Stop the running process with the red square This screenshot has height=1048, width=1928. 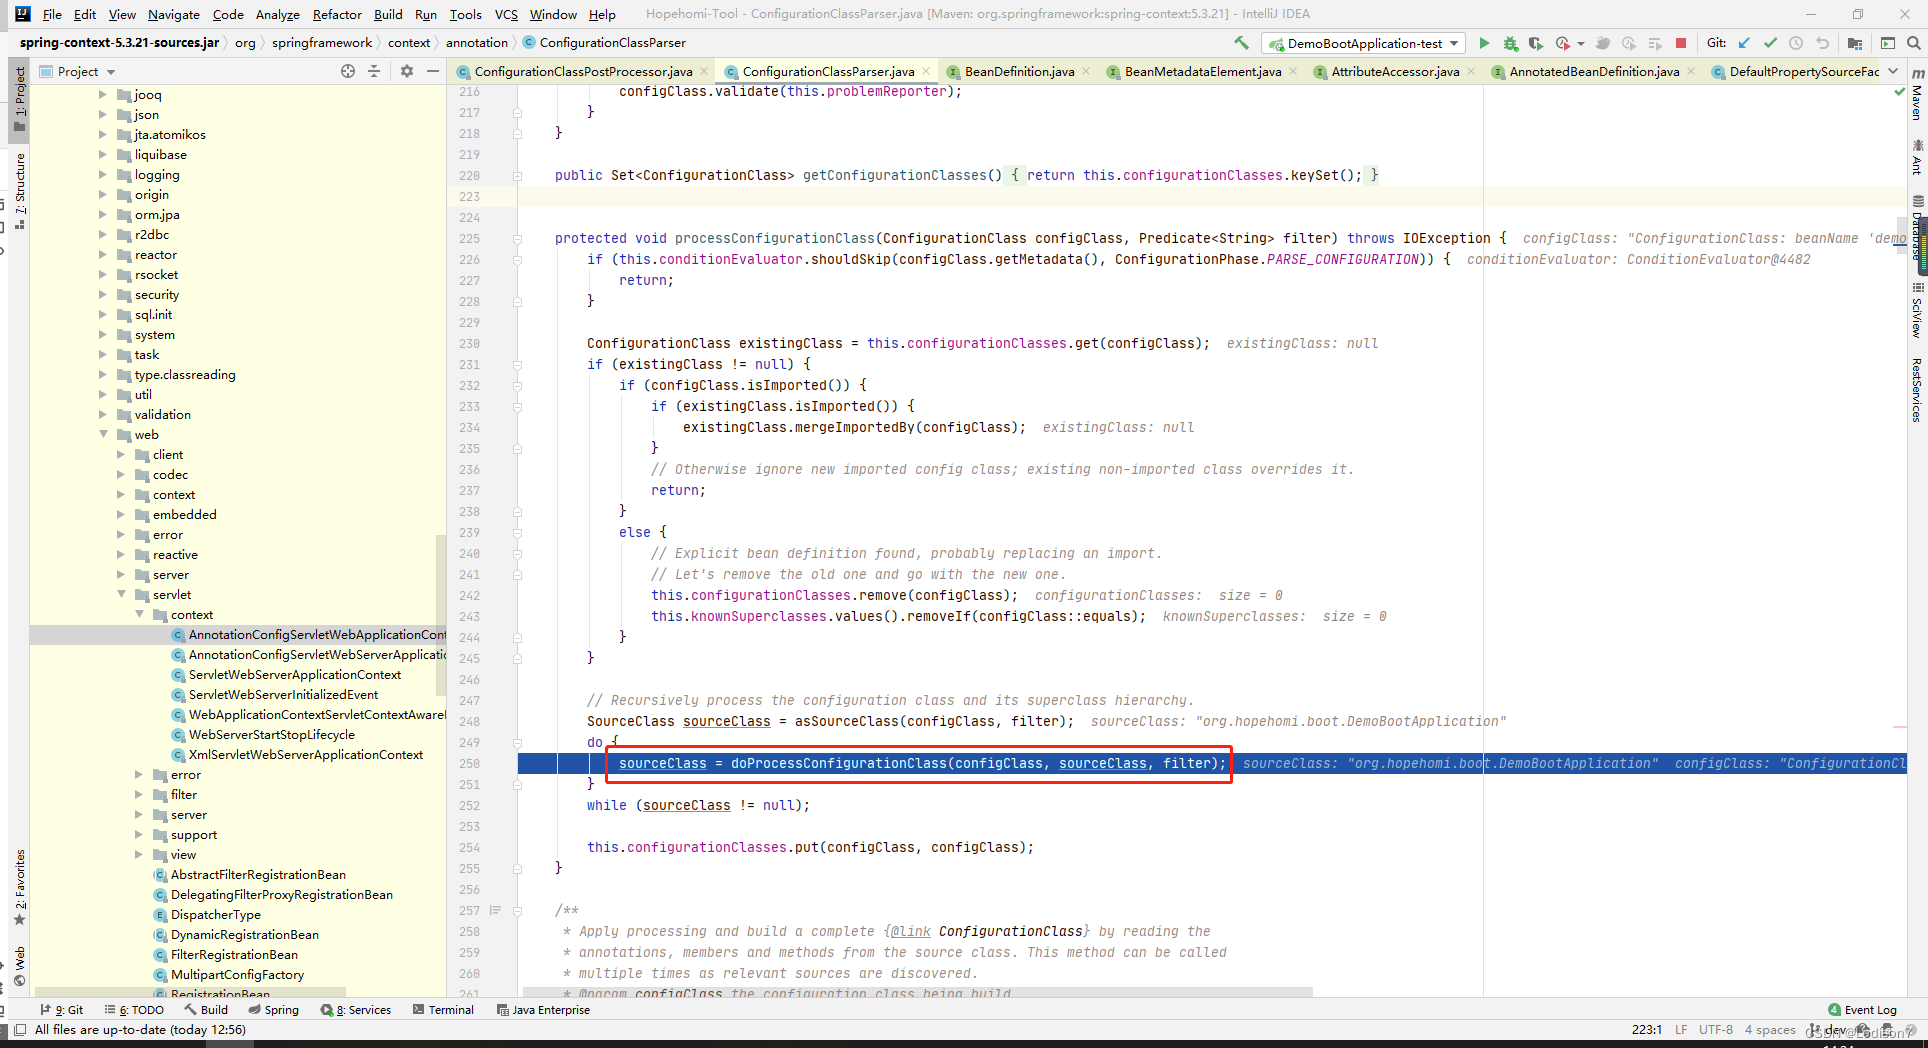pos(1681,43)
